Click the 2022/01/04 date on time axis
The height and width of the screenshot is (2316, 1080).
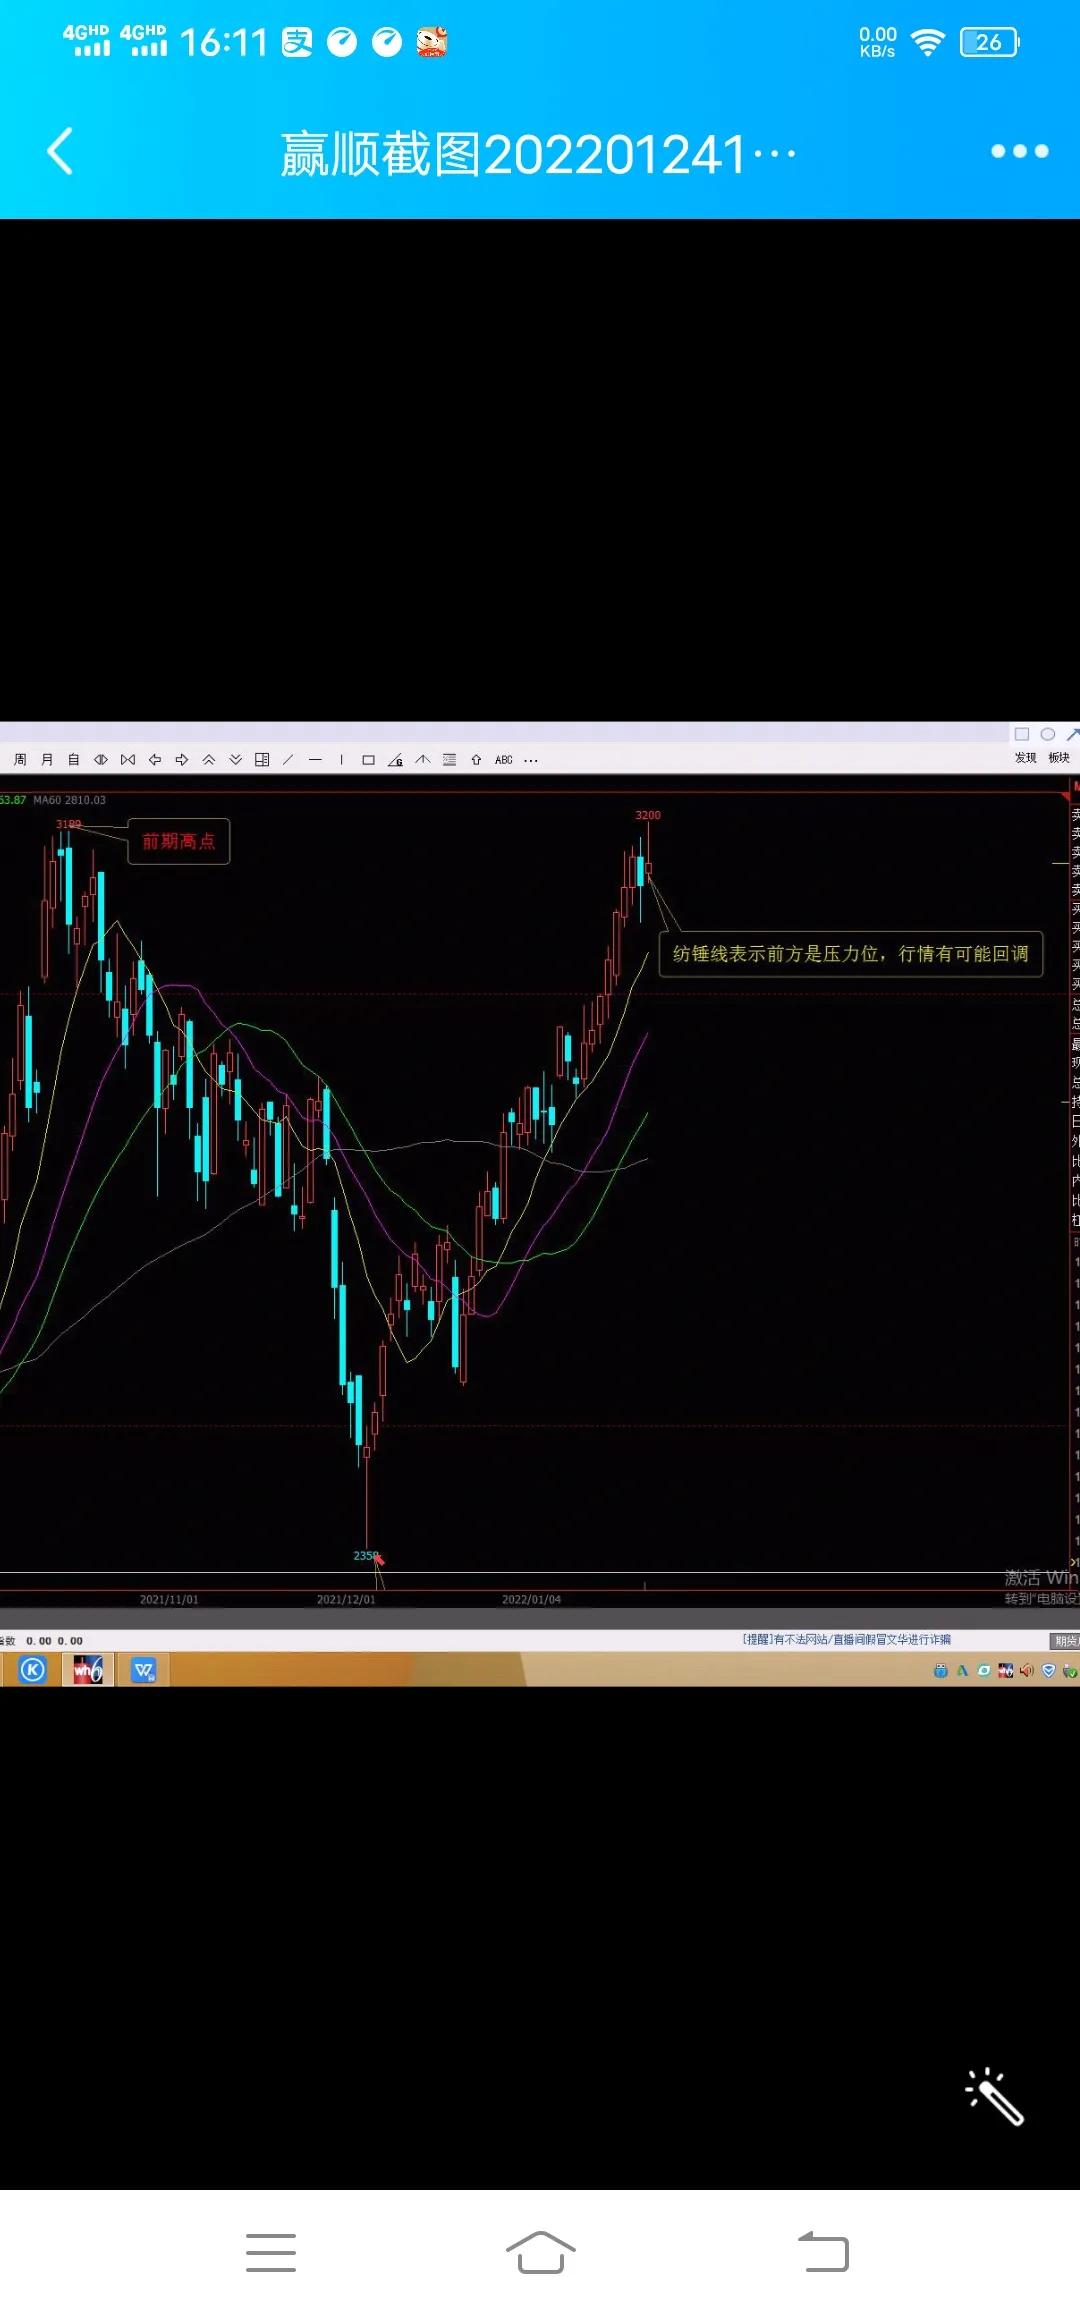(x=531, y=1599)
